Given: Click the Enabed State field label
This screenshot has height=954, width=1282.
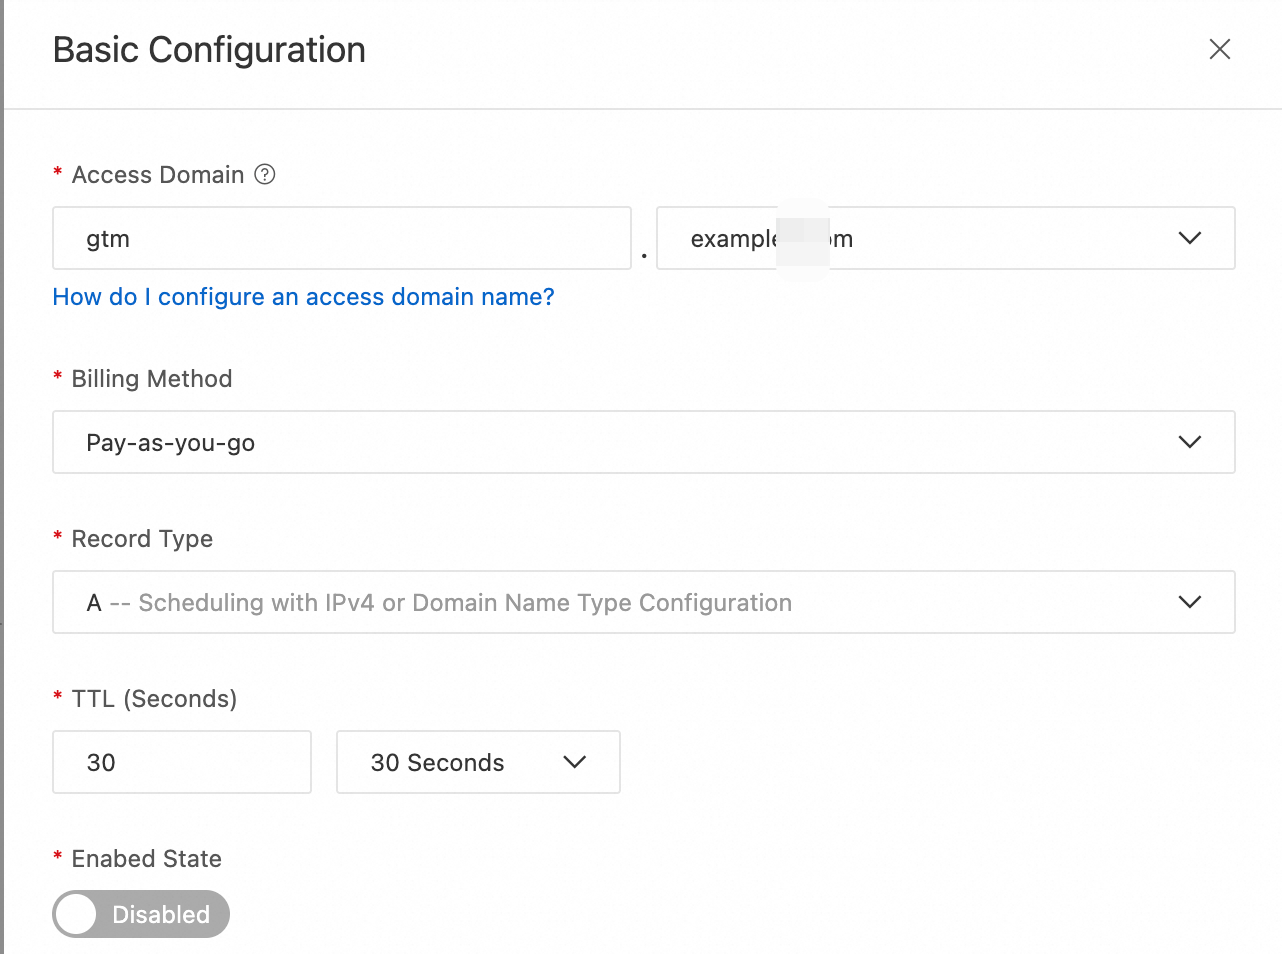Looking at the screenshot, I should click(146, 859).
